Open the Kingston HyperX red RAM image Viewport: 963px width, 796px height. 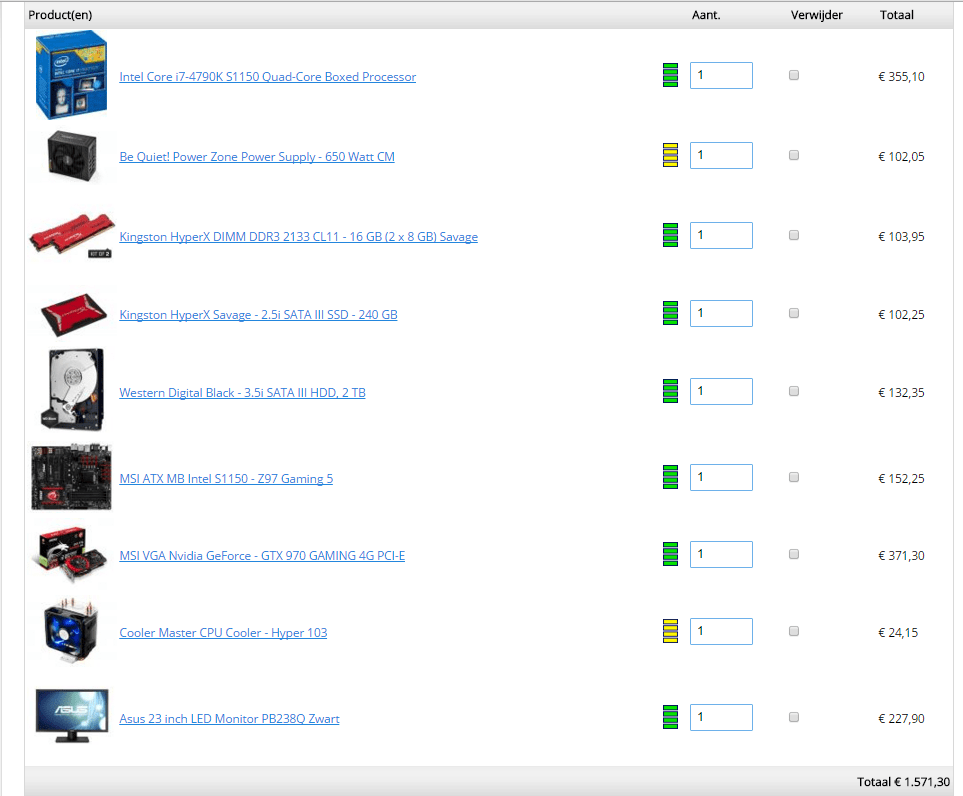[71, 235]
